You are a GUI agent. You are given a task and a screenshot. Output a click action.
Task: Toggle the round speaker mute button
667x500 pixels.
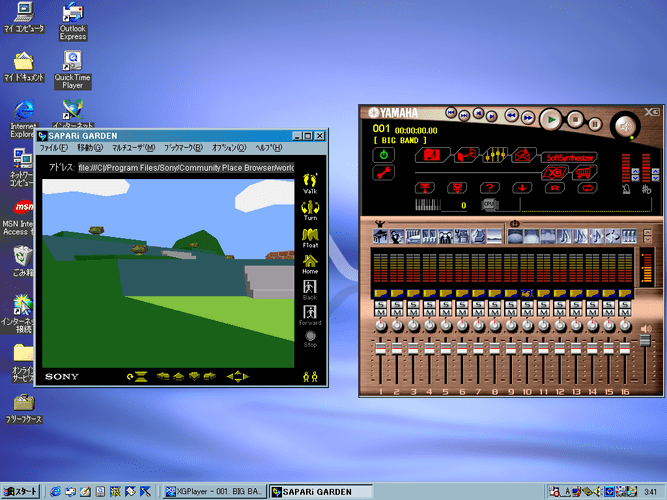point(625,125)
